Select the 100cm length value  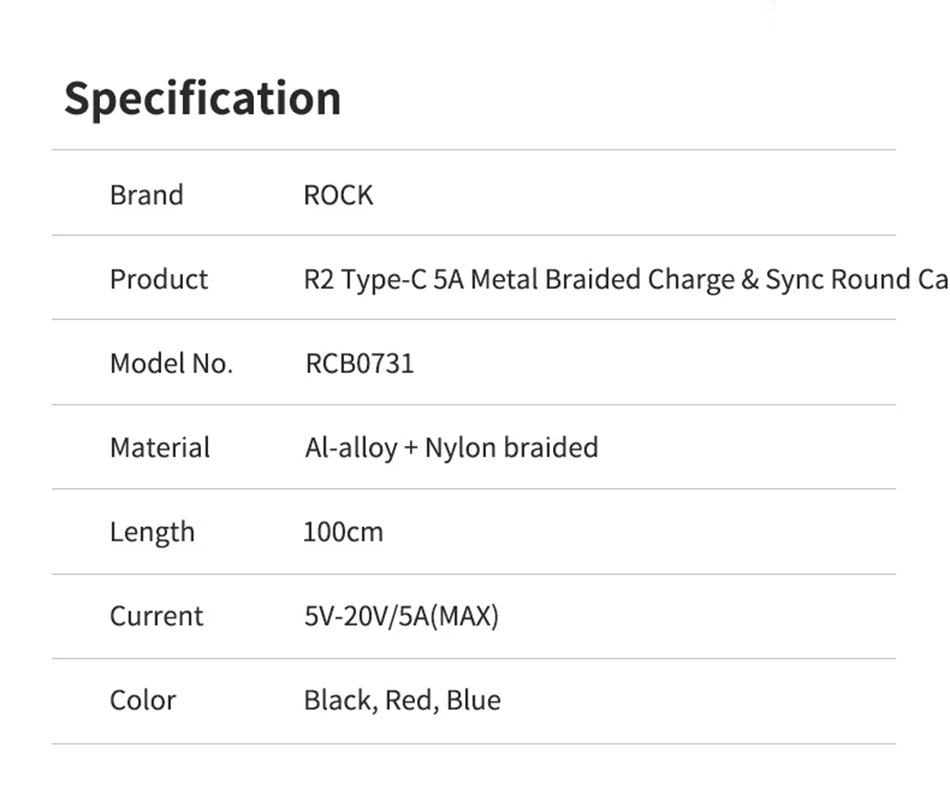(x=343, y=531)
